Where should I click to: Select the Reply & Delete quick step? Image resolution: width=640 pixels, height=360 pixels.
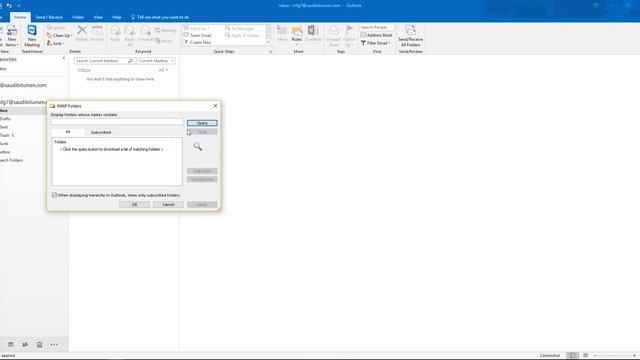tap(242, 36)
